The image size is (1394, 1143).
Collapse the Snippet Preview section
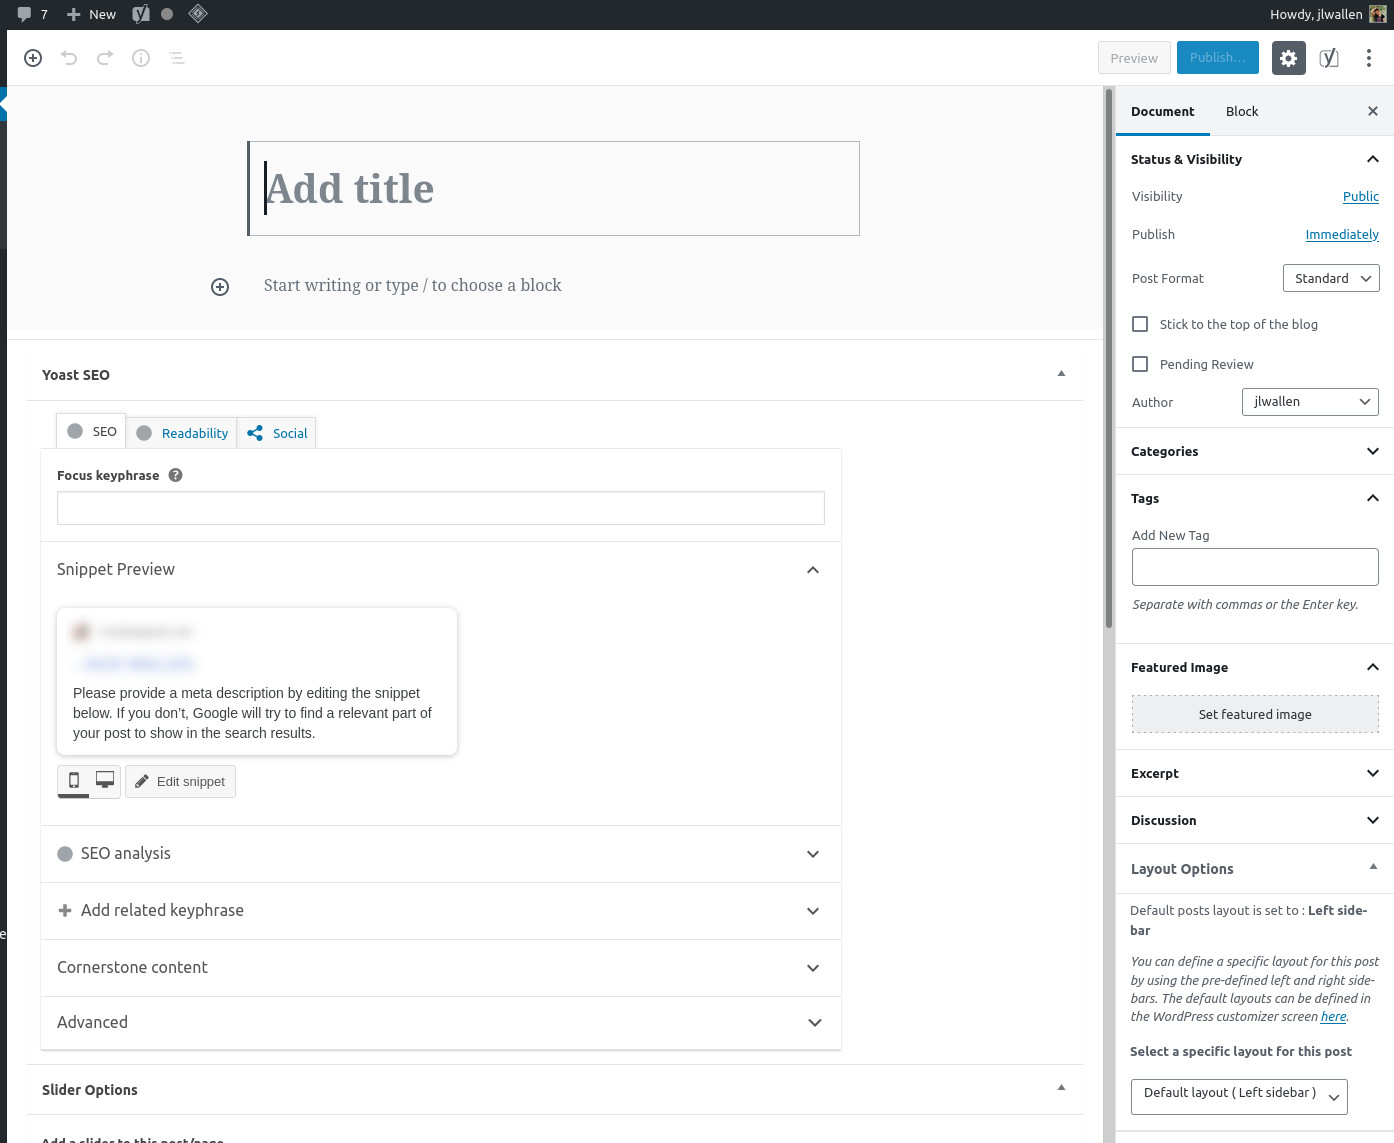pyautogui.click(x=441, y=570)
